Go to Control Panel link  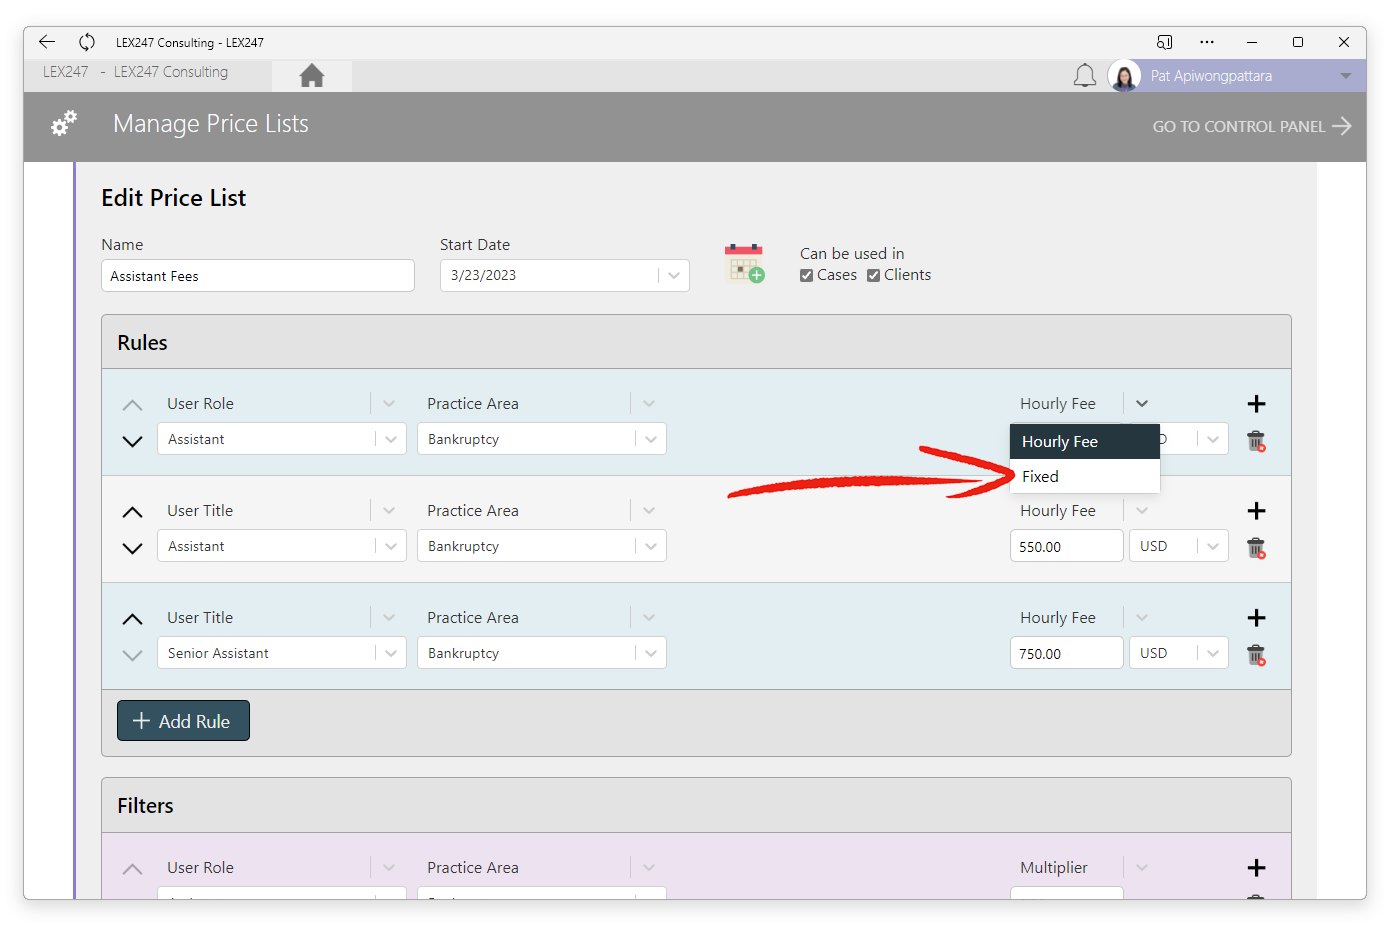point(1252,126)
